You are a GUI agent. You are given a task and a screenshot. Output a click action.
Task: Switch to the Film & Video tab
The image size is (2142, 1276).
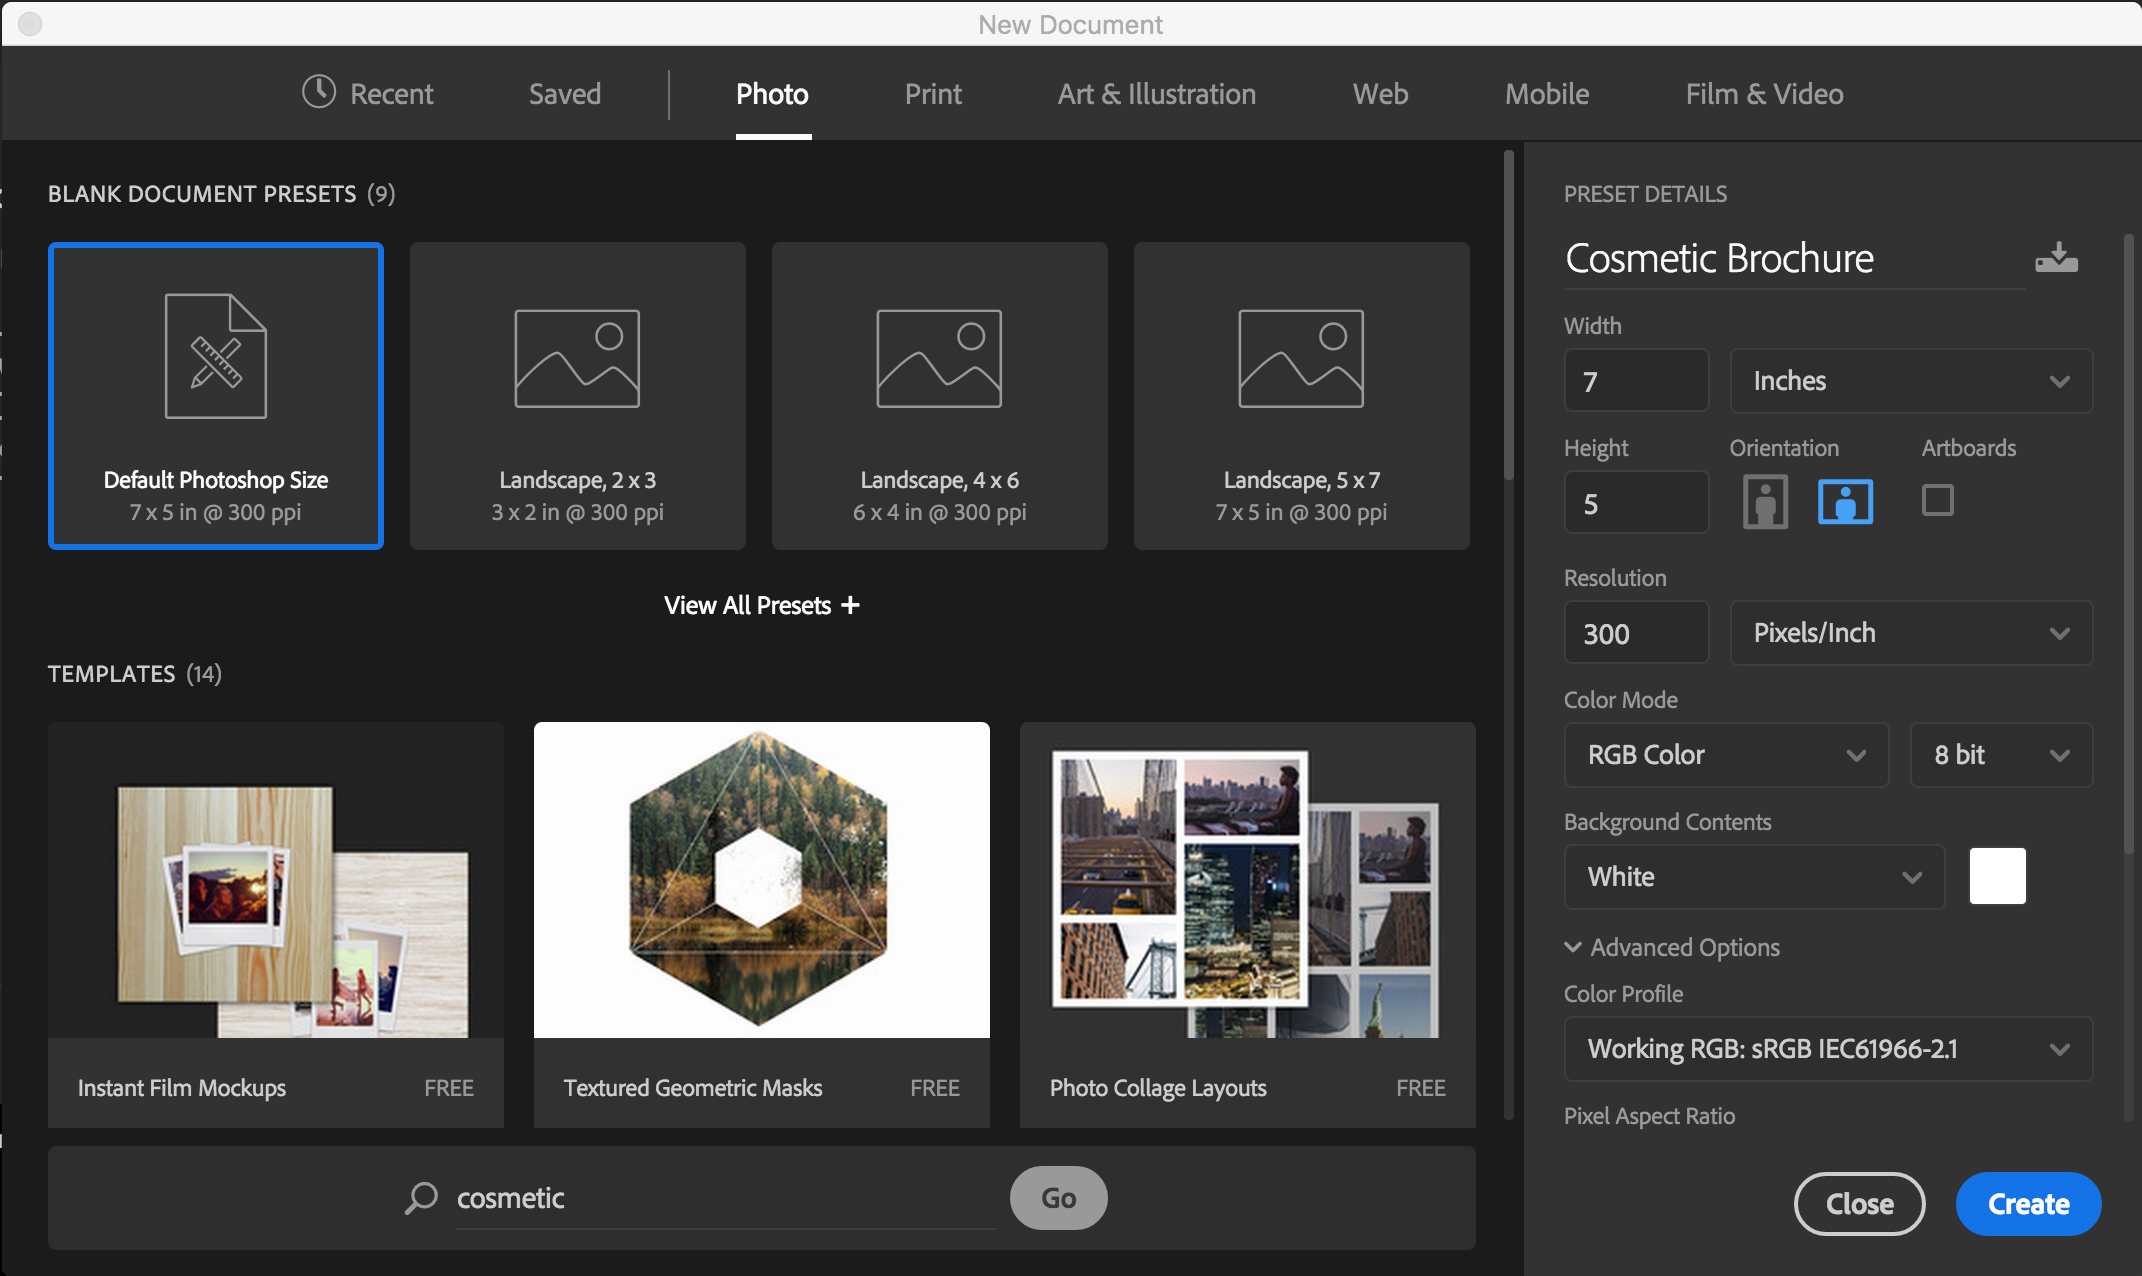click(x=1764, y=94)
